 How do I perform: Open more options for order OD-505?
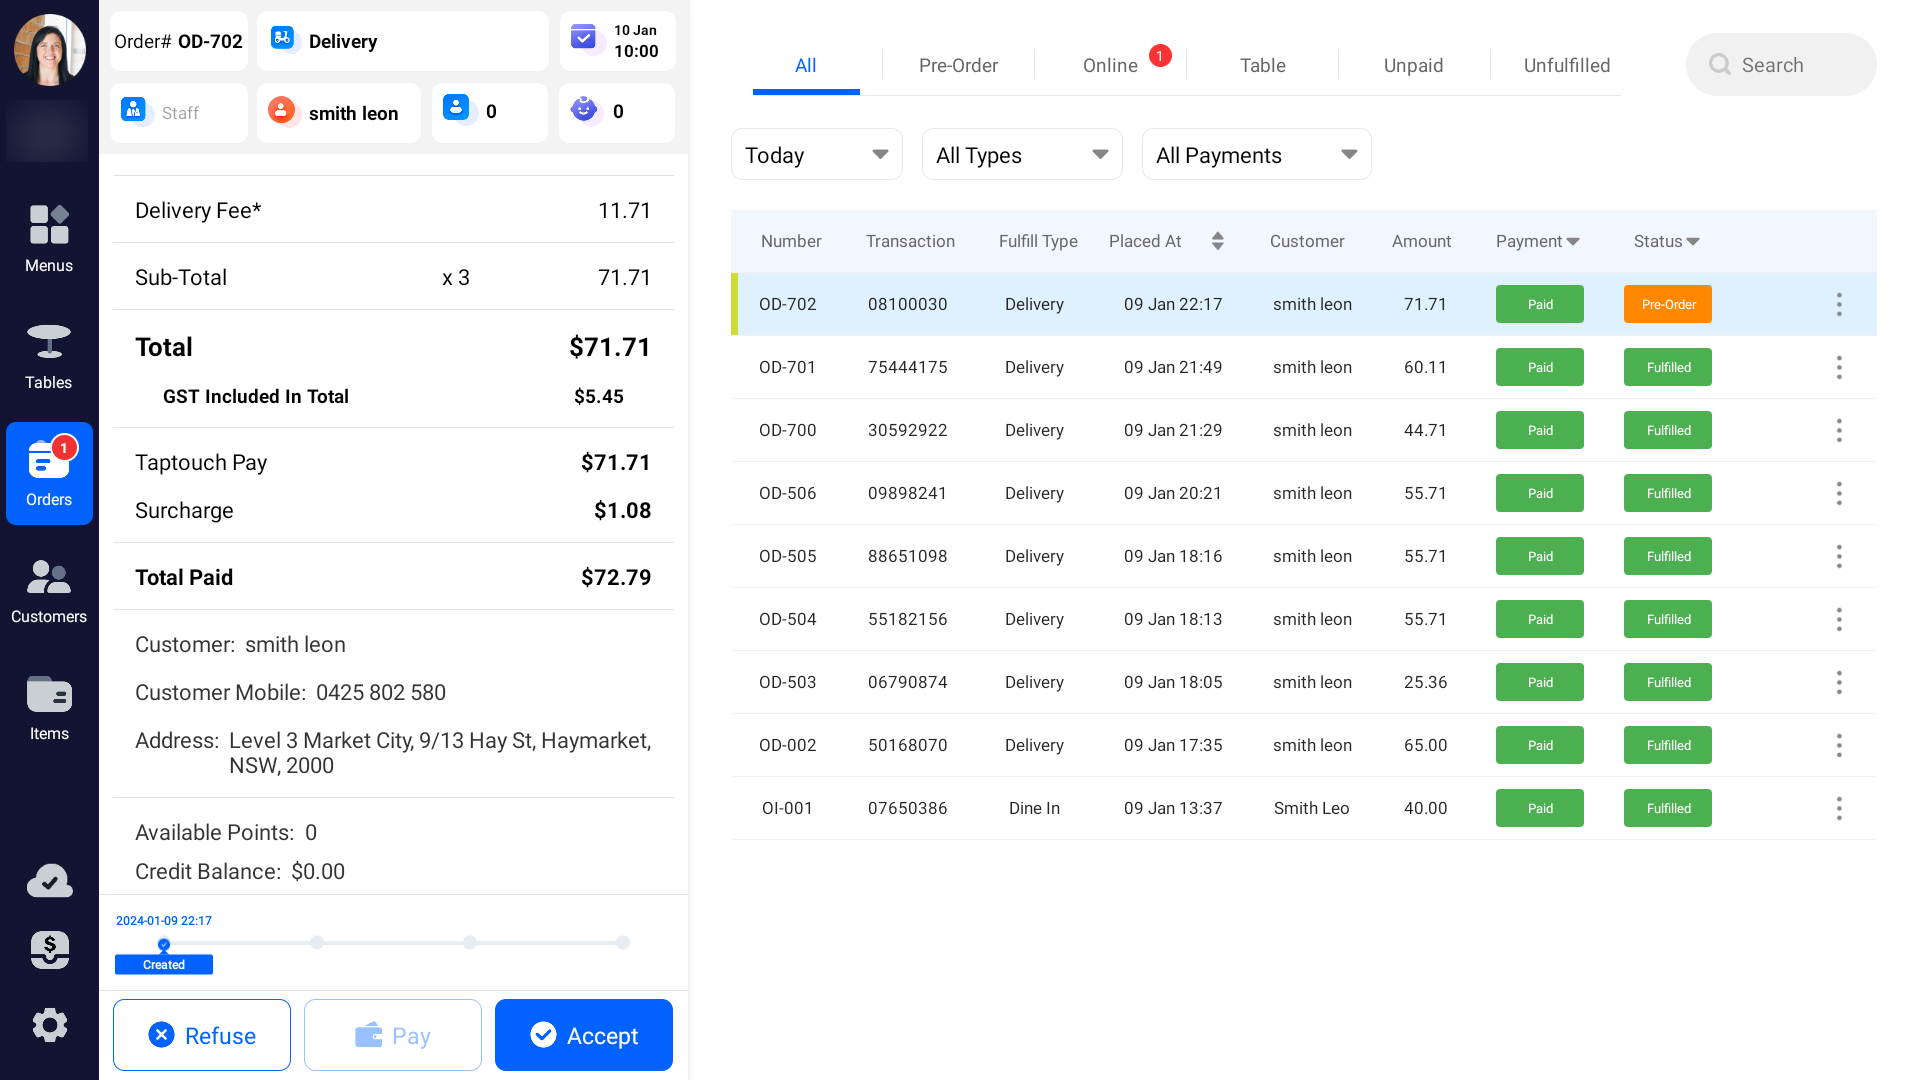tap(1839, 557)
